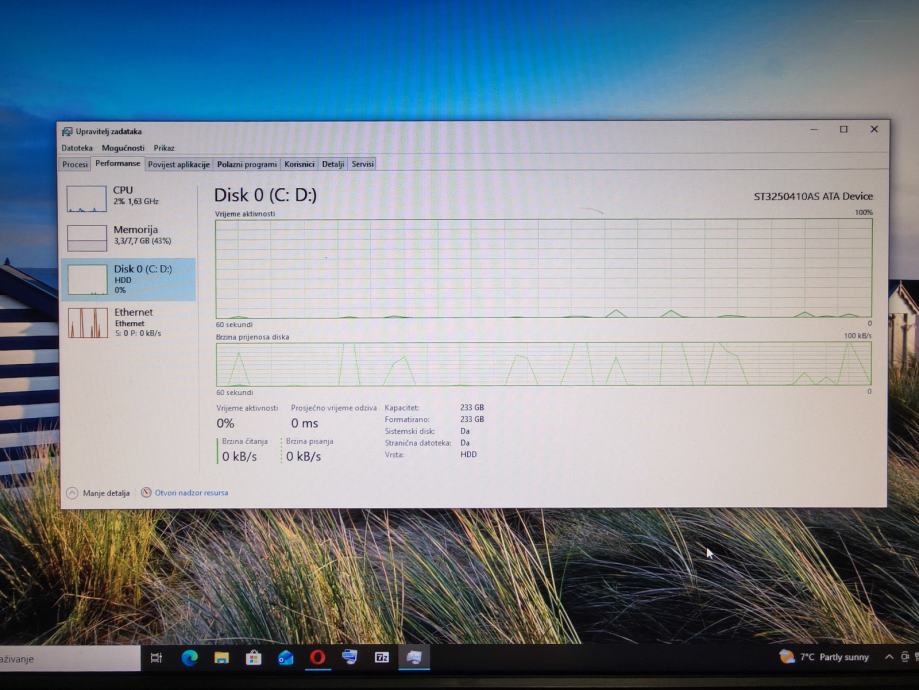Click the Vrijeme aktivnosti disk graph

(543, 268)
